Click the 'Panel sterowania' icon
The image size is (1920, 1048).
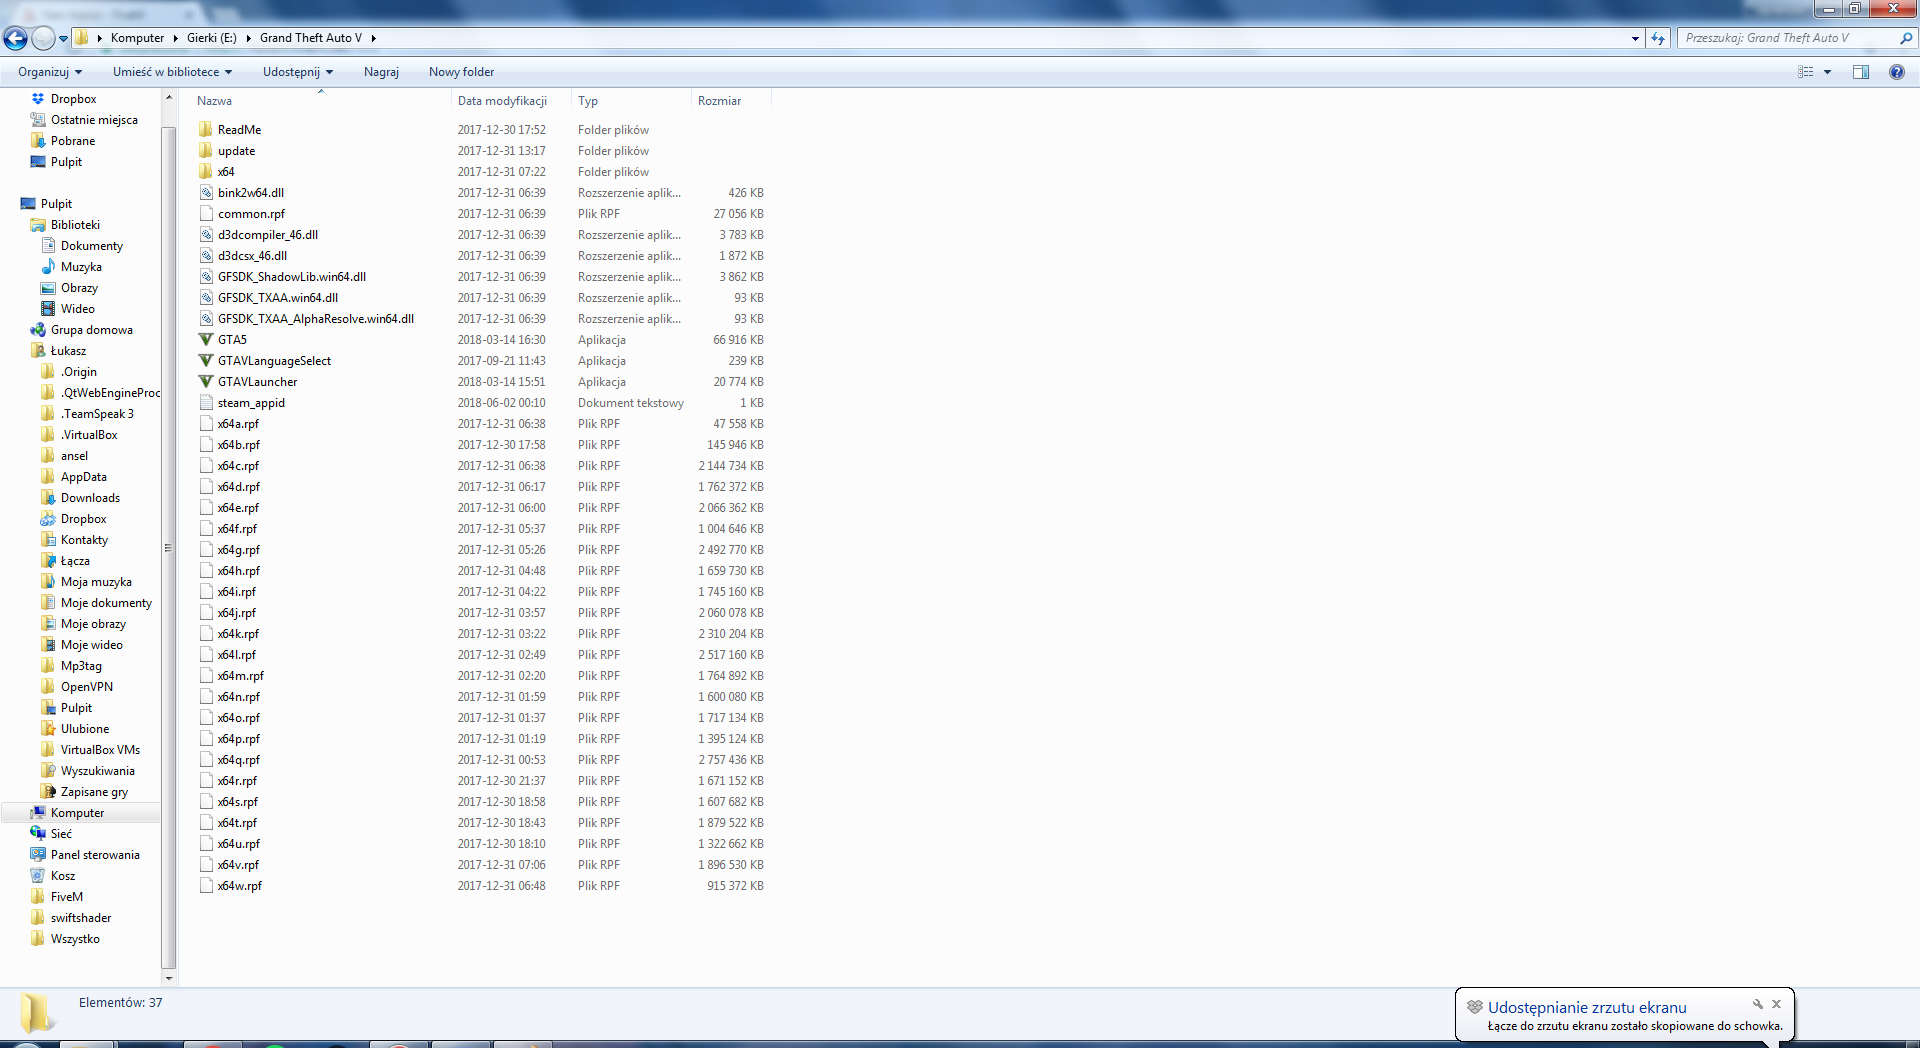click(x=38, y=855)
